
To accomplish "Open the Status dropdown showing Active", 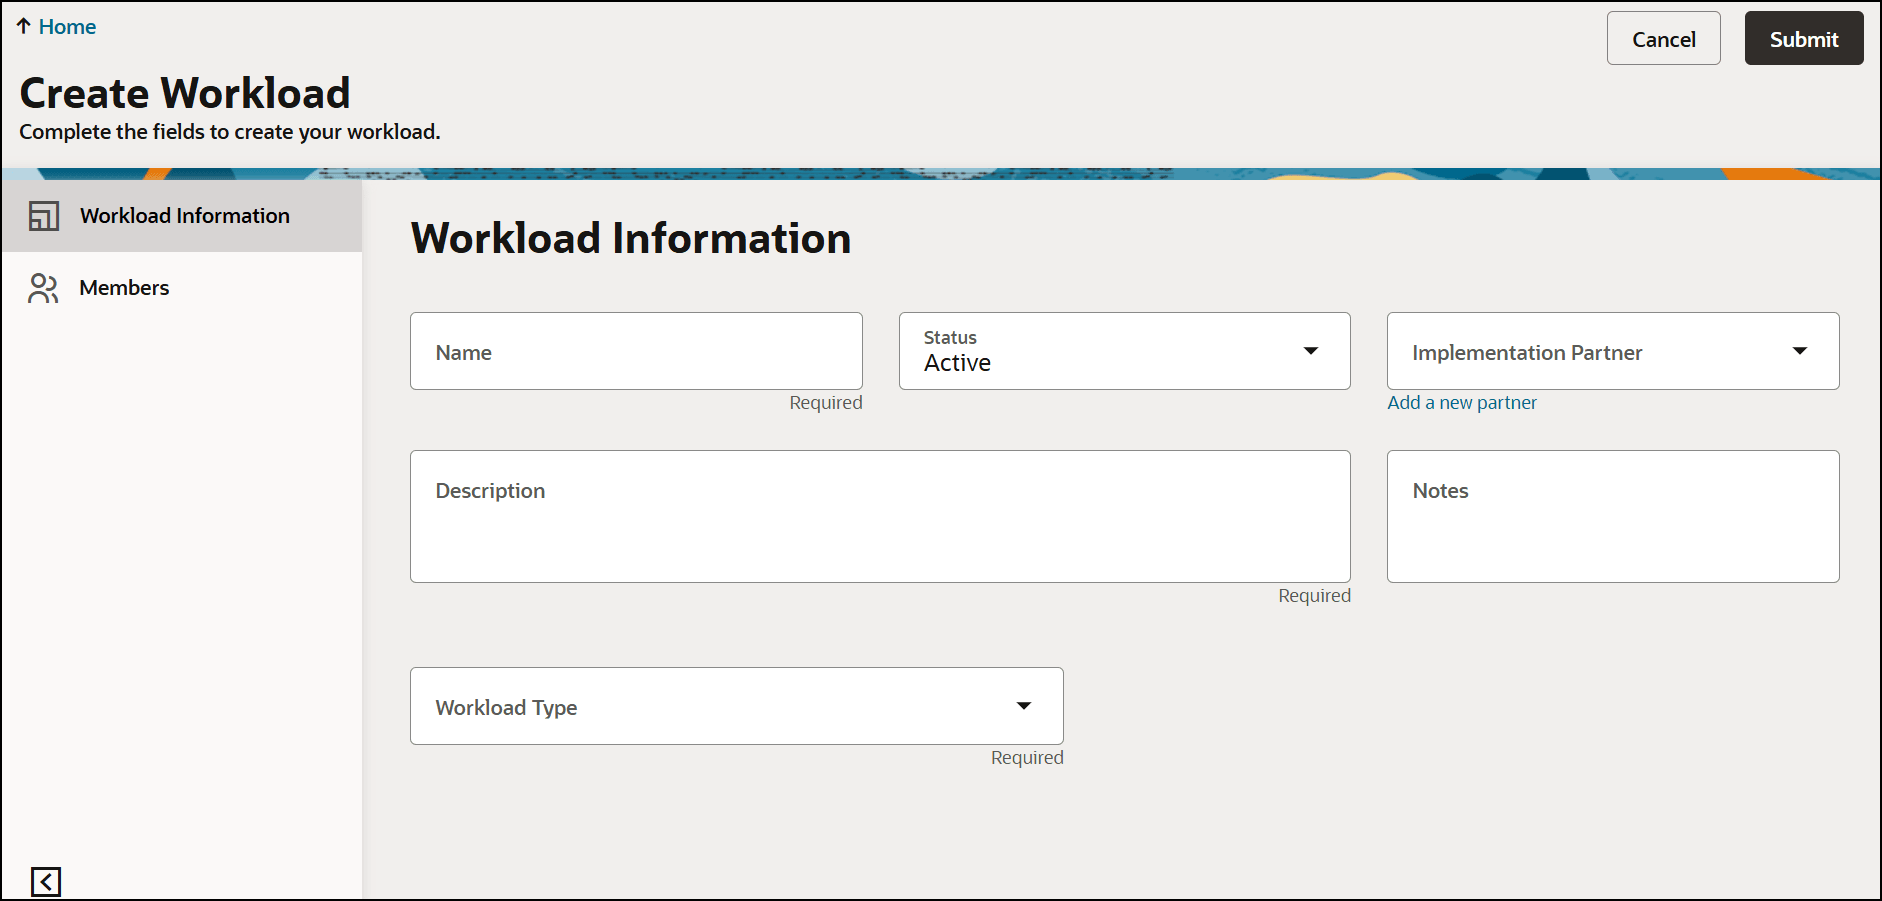I will pyautogui.click(x=1124, y=351).
